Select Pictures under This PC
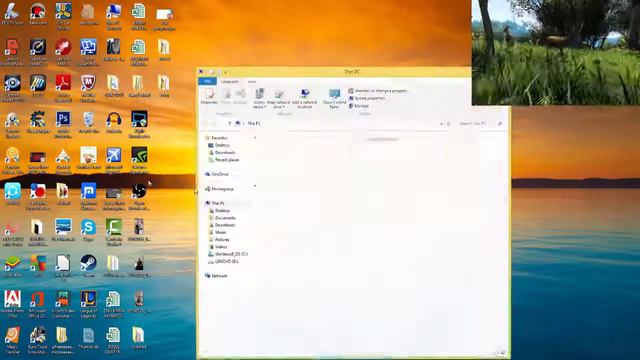The image size is (640, 360). (x=219, y=240)
